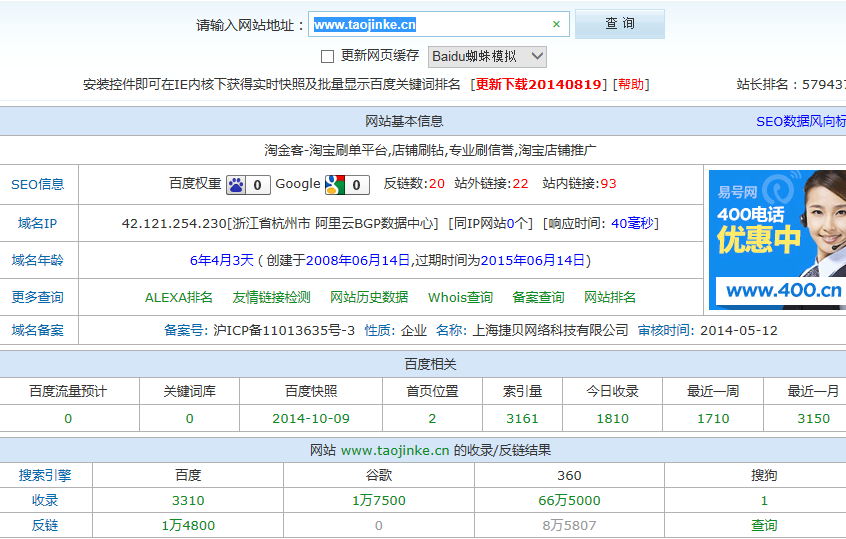
Task: Click creation date 2008年06月14日
Action: [x=358, y=261]
